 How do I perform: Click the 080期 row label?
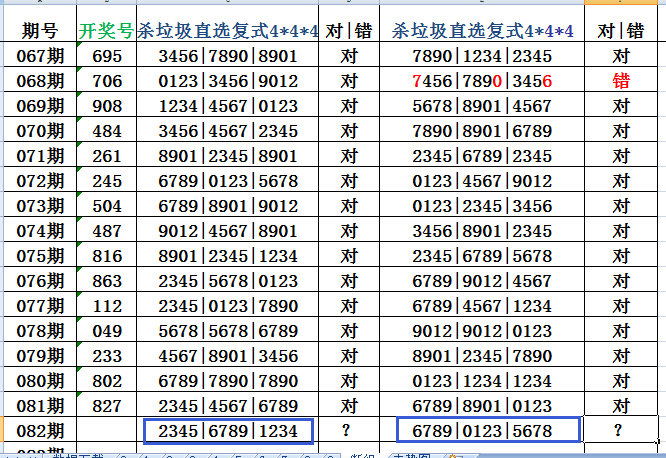tap(40, 381)
